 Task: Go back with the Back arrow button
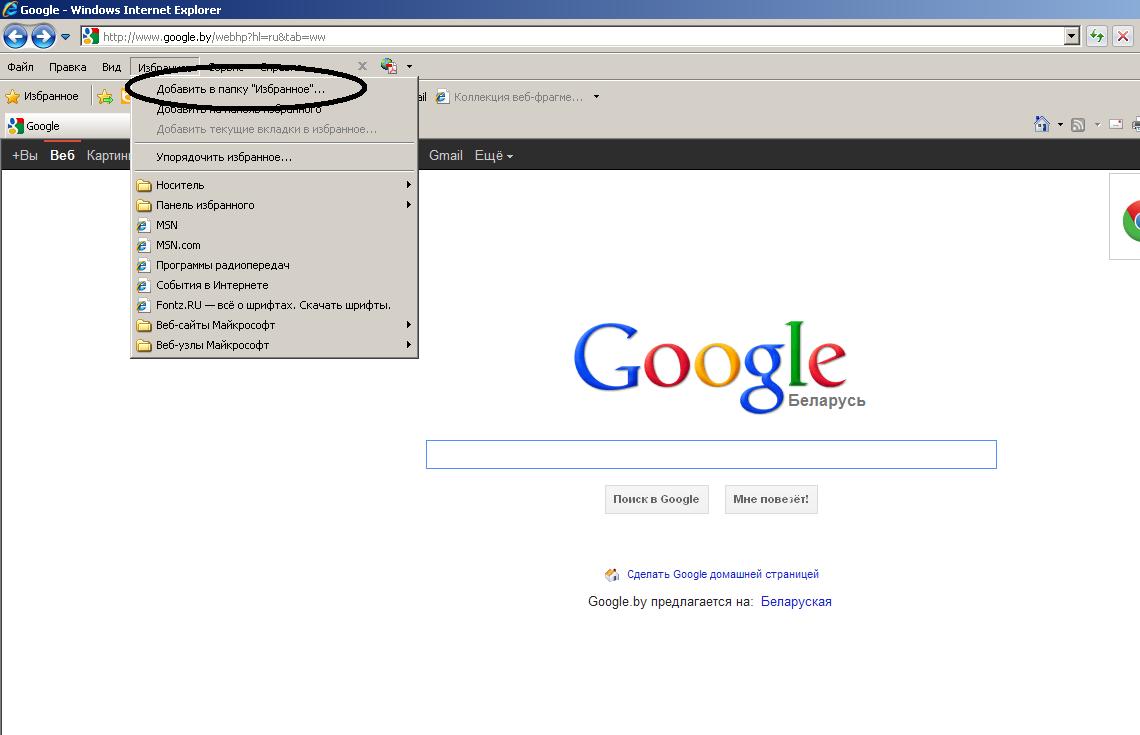15,36
